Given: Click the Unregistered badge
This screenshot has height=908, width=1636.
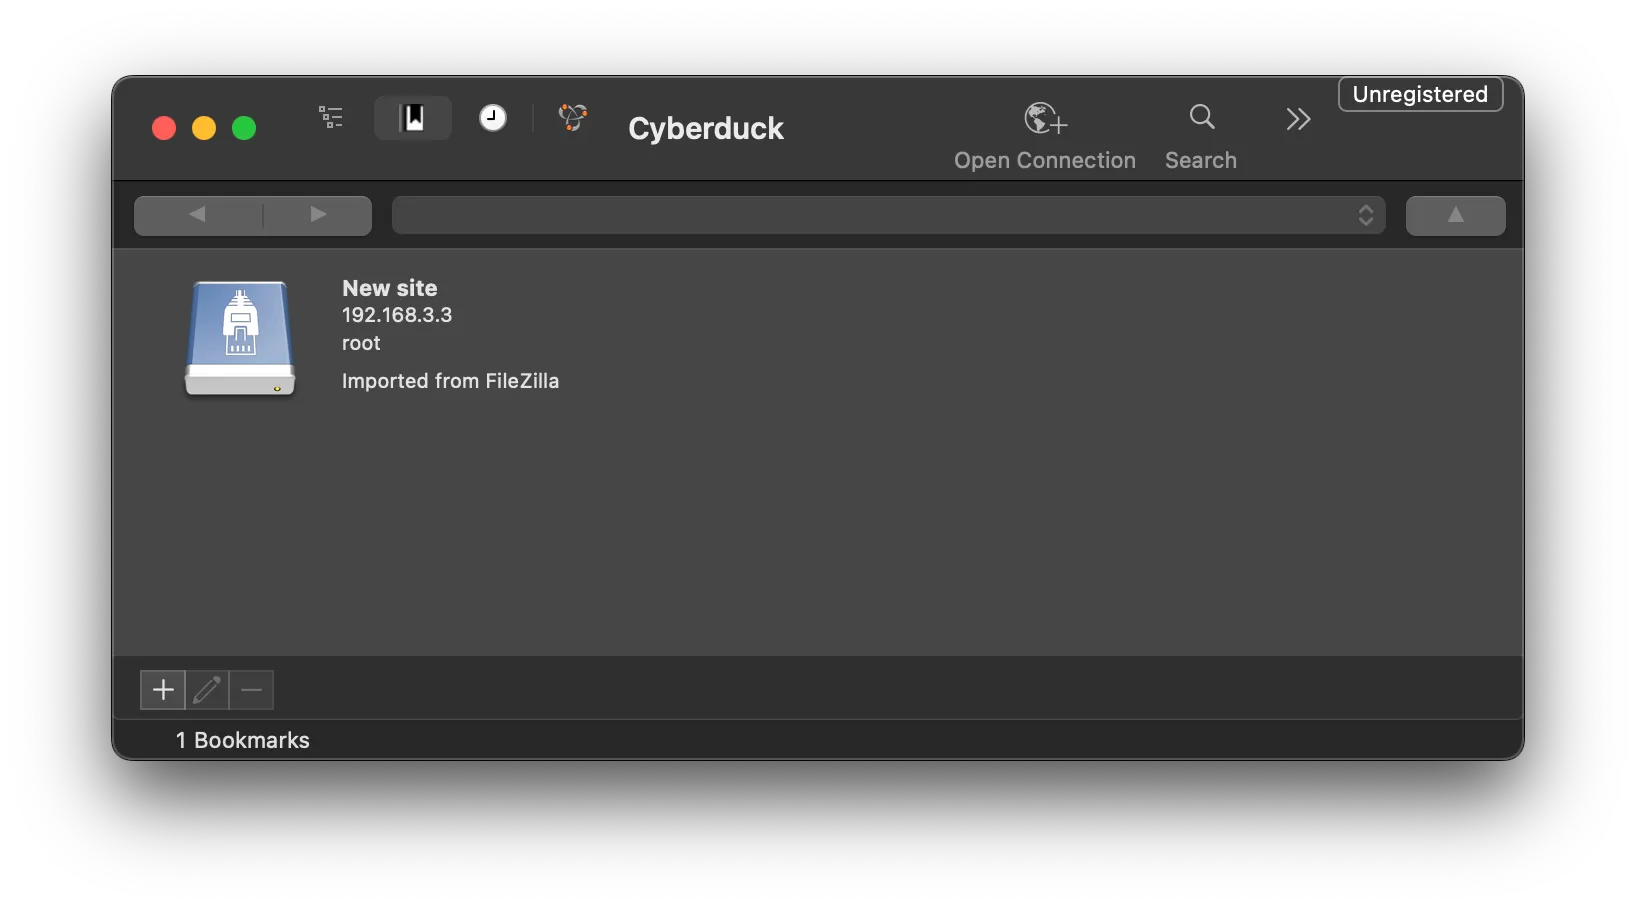Looking at the screenshot, I should tap(1419, 94).
